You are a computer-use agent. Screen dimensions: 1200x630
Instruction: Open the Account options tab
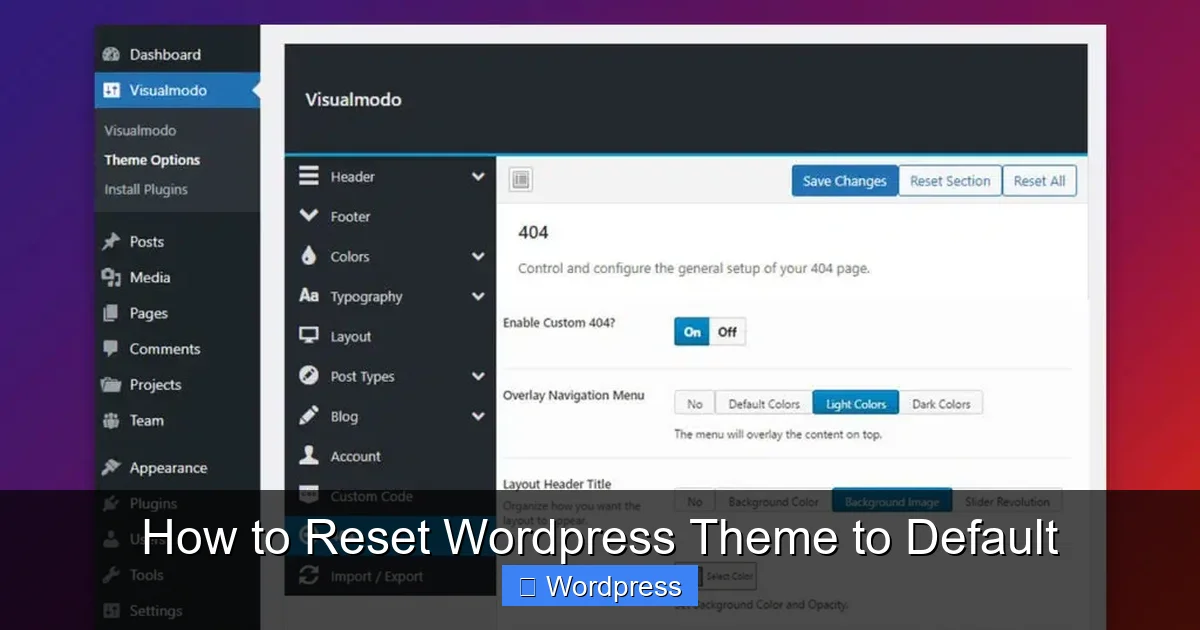point(390,457)
